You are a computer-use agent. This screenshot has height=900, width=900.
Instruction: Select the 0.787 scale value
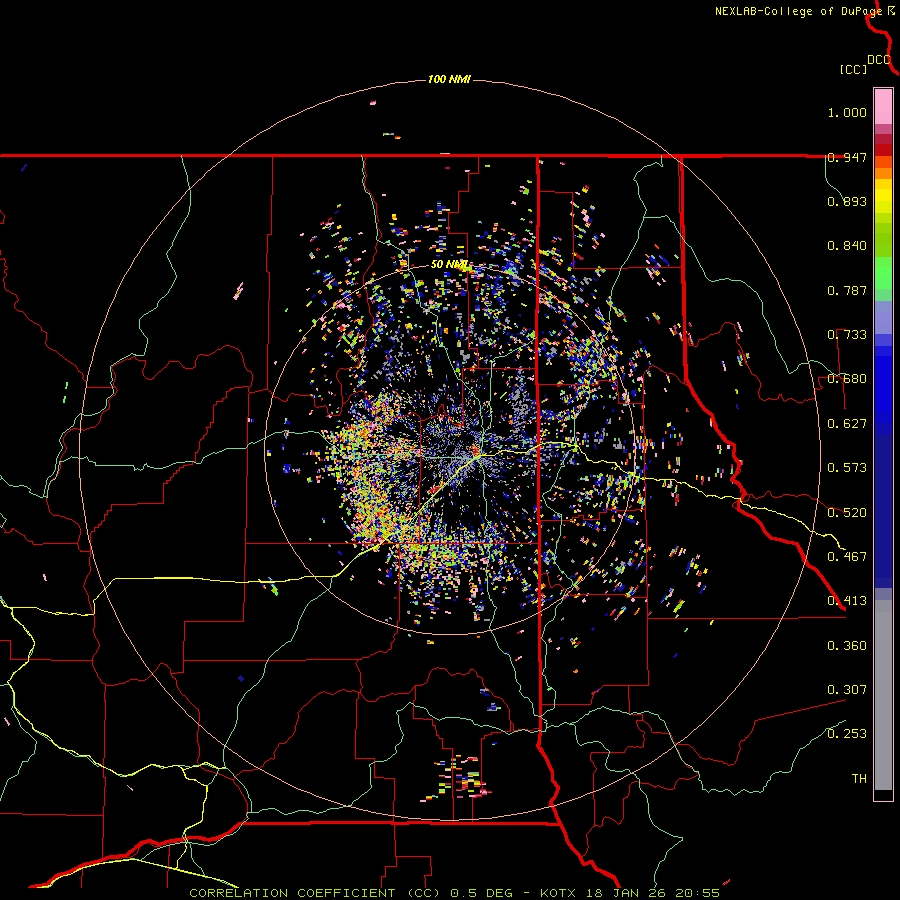coord(847,290)
